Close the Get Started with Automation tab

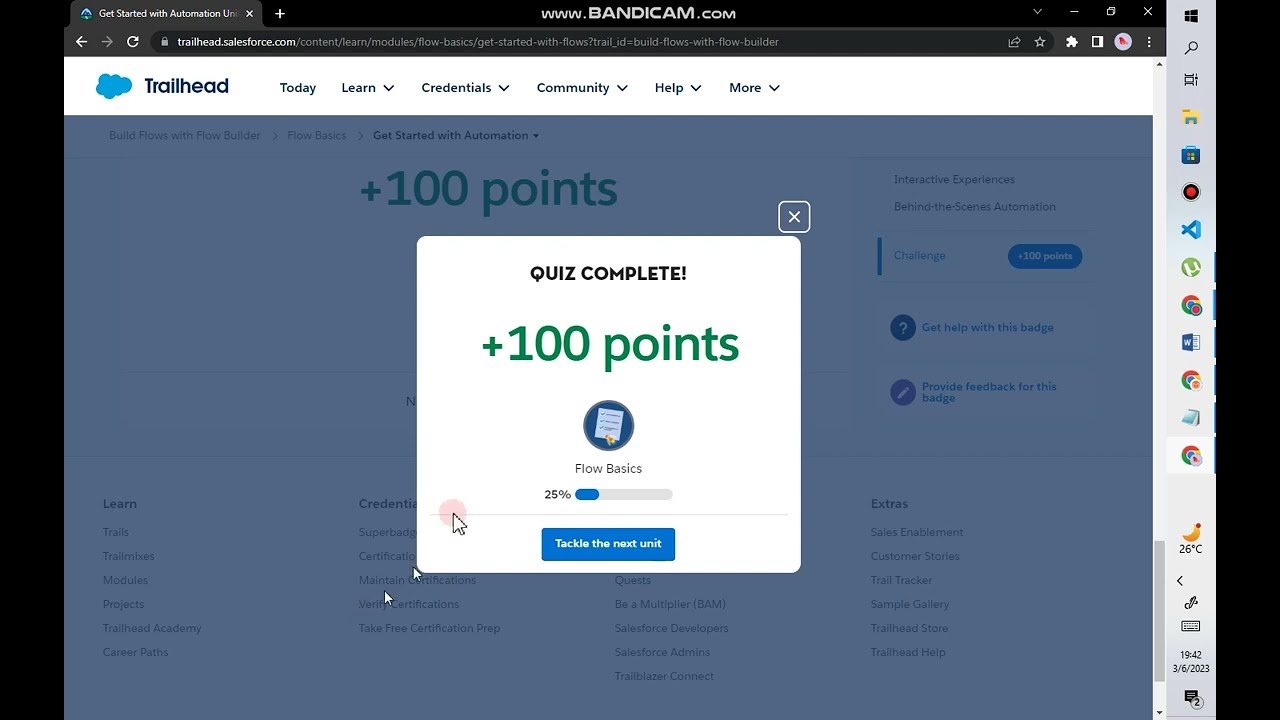point(249,14)
